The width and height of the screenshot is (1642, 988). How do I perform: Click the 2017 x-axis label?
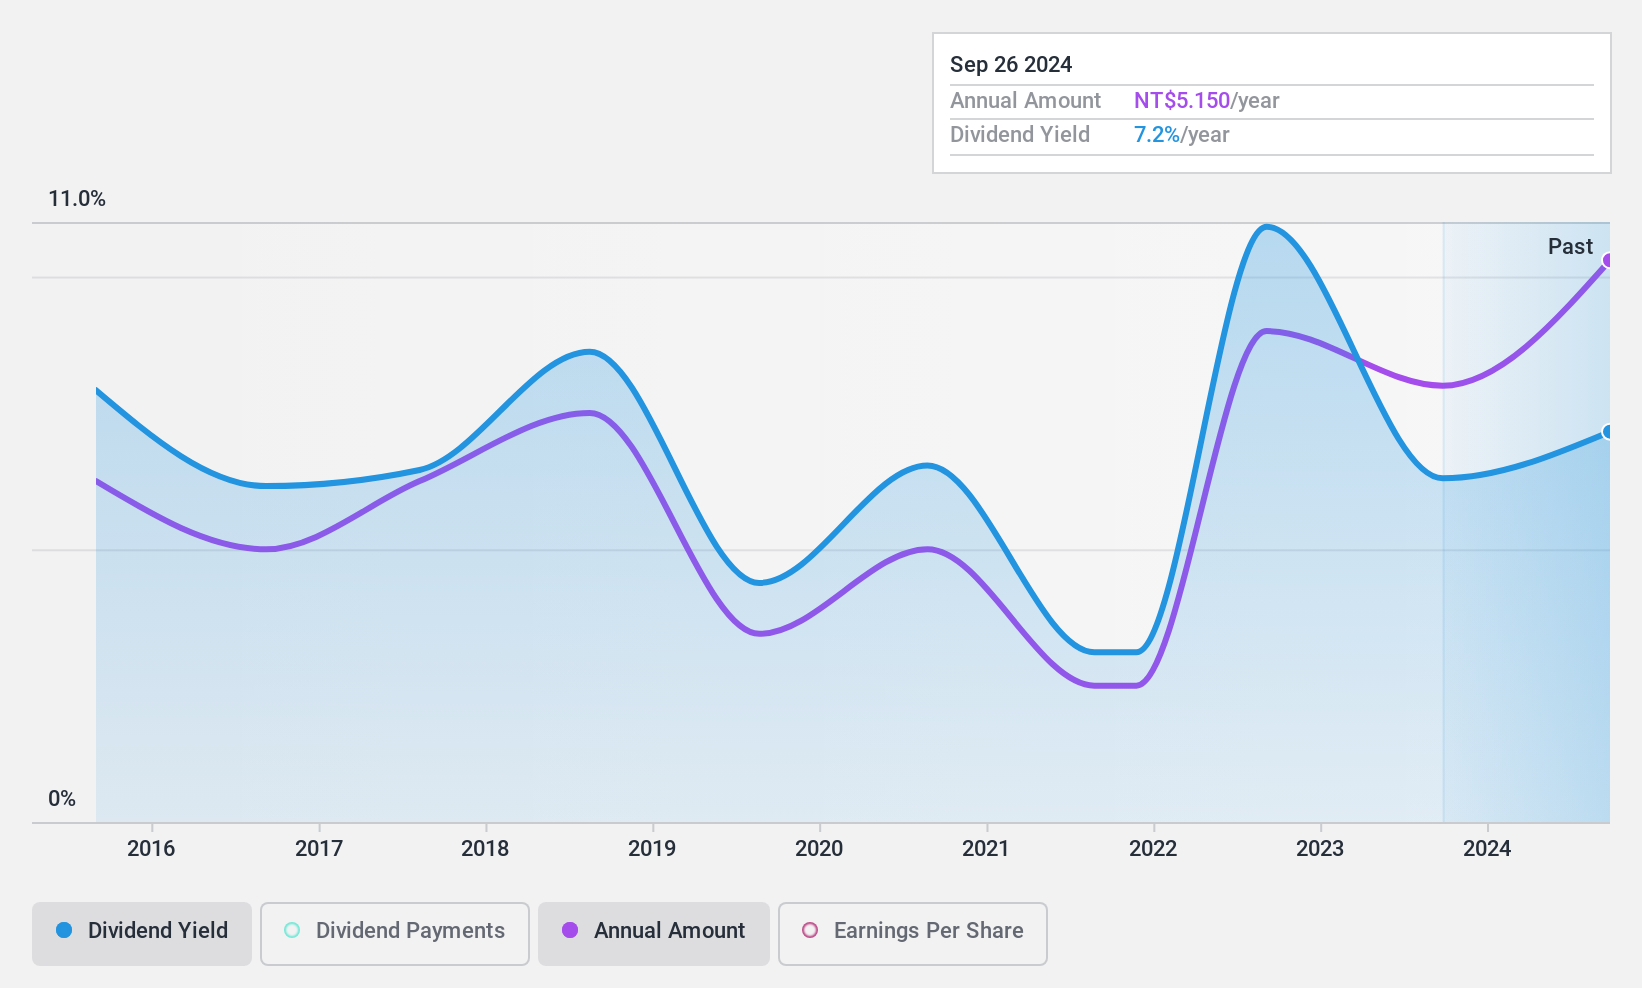tap(319, 849)
